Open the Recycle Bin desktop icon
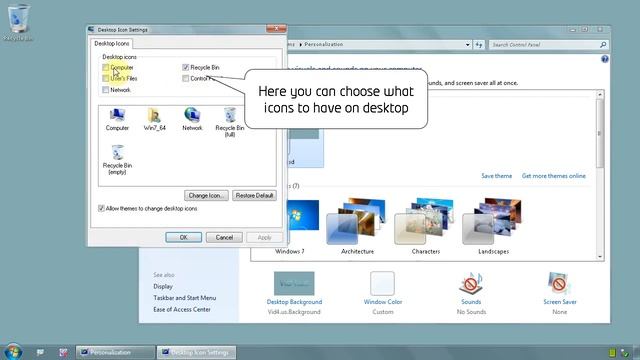The width and height of the screenshot is (640, 360). pos(18,22)
